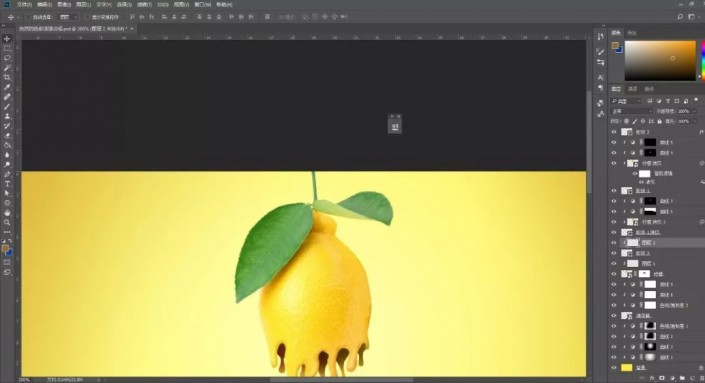Viewport: 705px width, 383px height.
Task: Open the 编辑 Edit menu
Action: pos(45,4)
